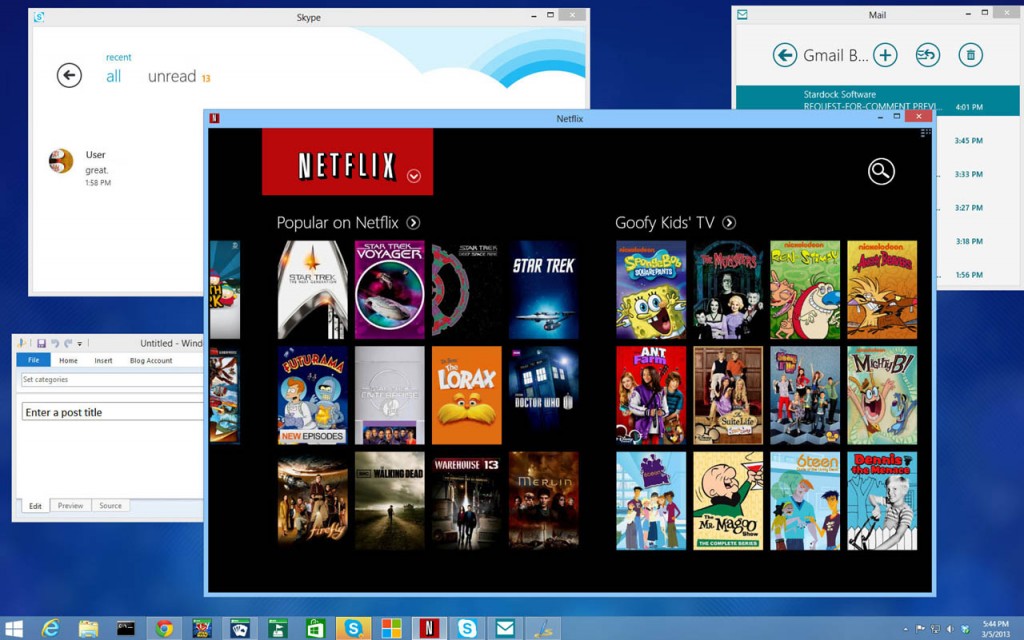Screen dimensions: 1024x640
Task: Expand the Popular on Netflix section arrow
Action: 413,223
